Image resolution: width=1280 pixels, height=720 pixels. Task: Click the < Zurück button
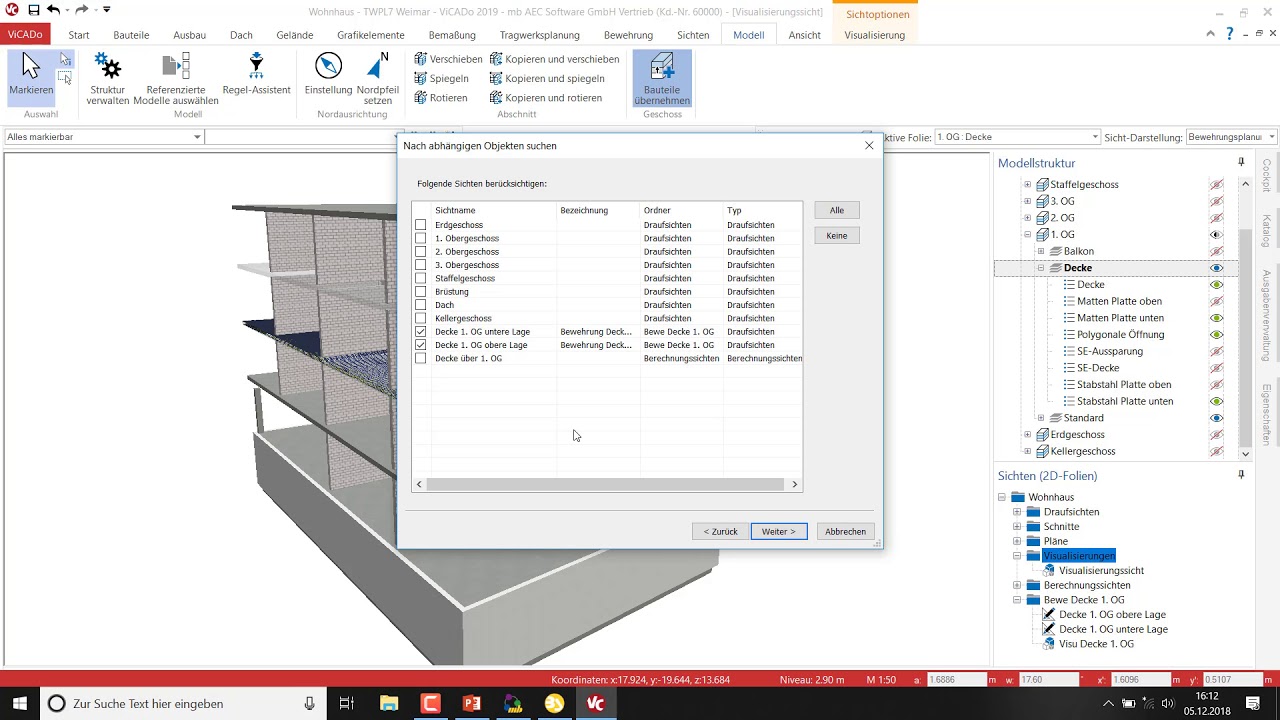pos(720,531)
